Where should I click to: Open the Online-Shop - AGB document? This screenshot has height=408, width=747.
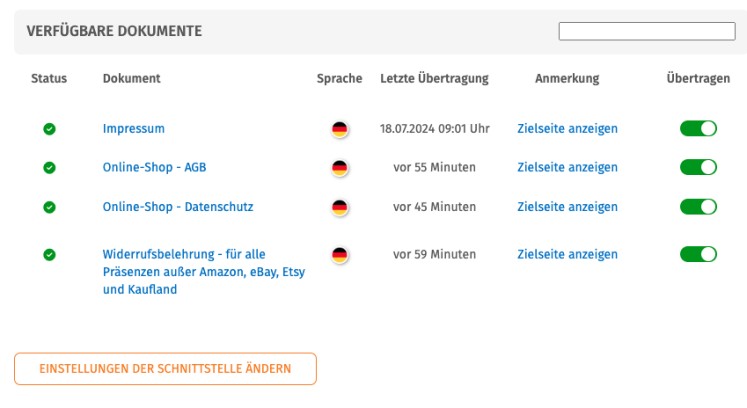click(x=154, y=167)
